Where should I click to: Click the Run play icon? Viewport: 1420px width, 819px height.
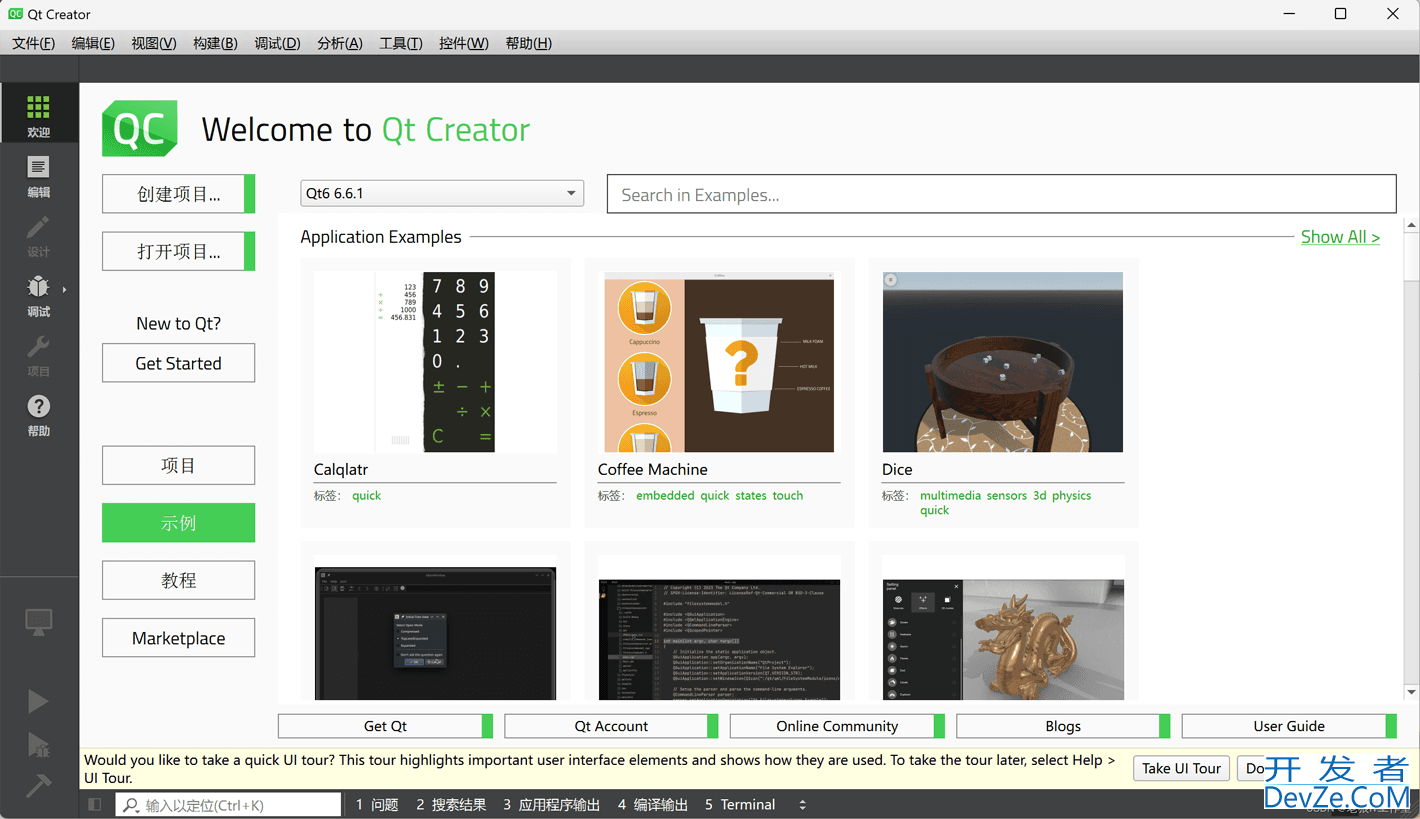[38, 701]
